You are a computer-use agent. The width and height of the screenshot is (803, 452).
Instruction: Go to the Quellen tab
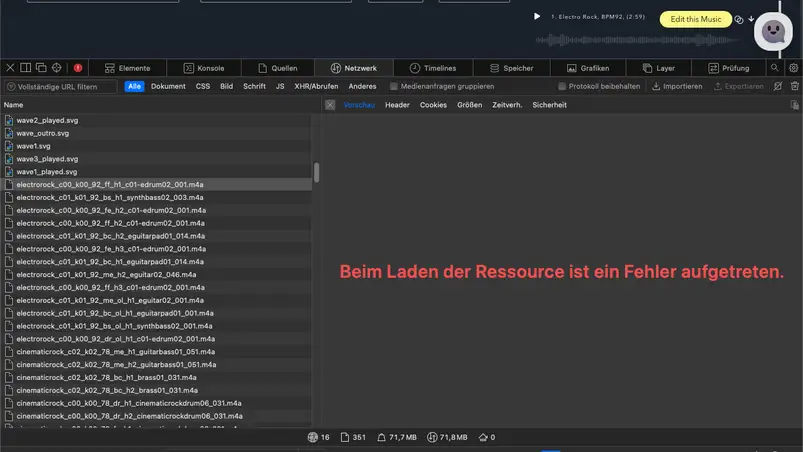click(278, 68)
